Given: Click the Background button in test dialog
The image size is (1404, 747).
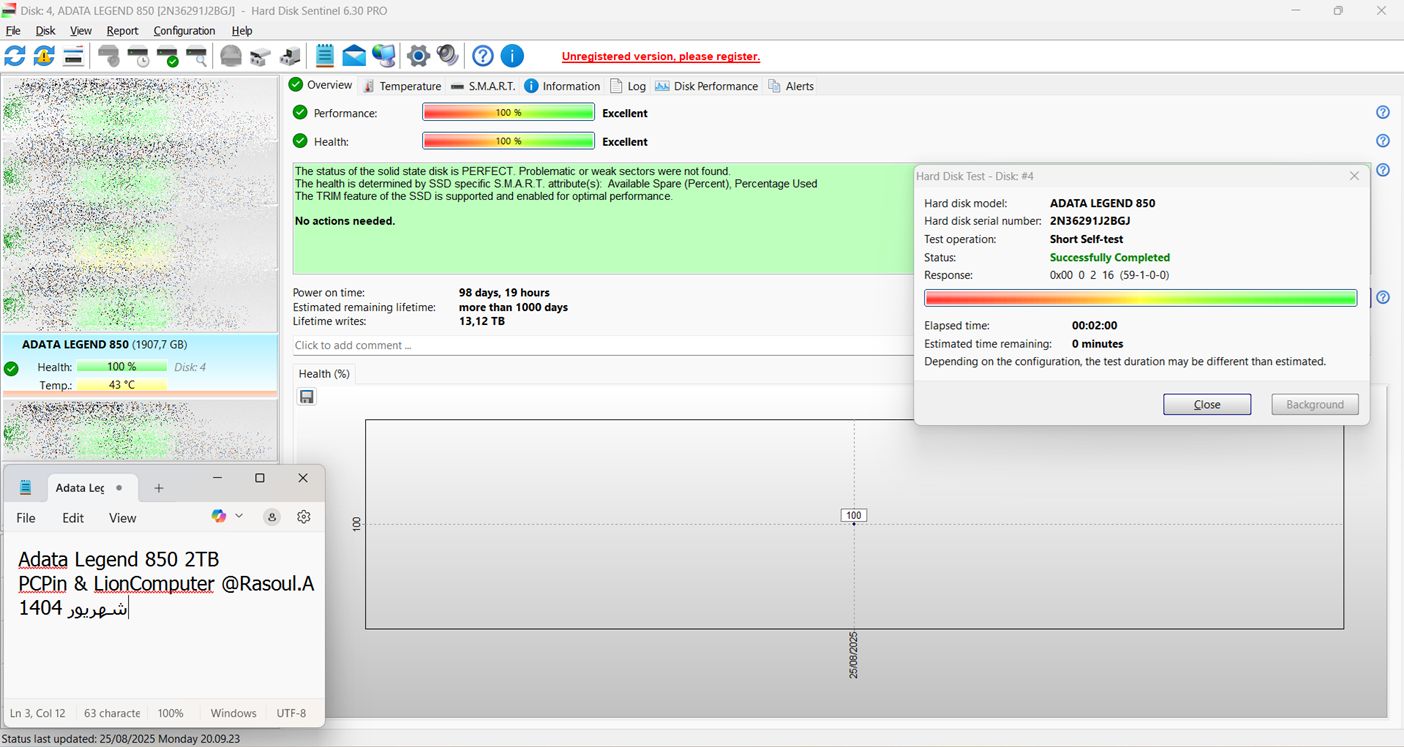Looking at the screenshot, I should coord(1315,404).
